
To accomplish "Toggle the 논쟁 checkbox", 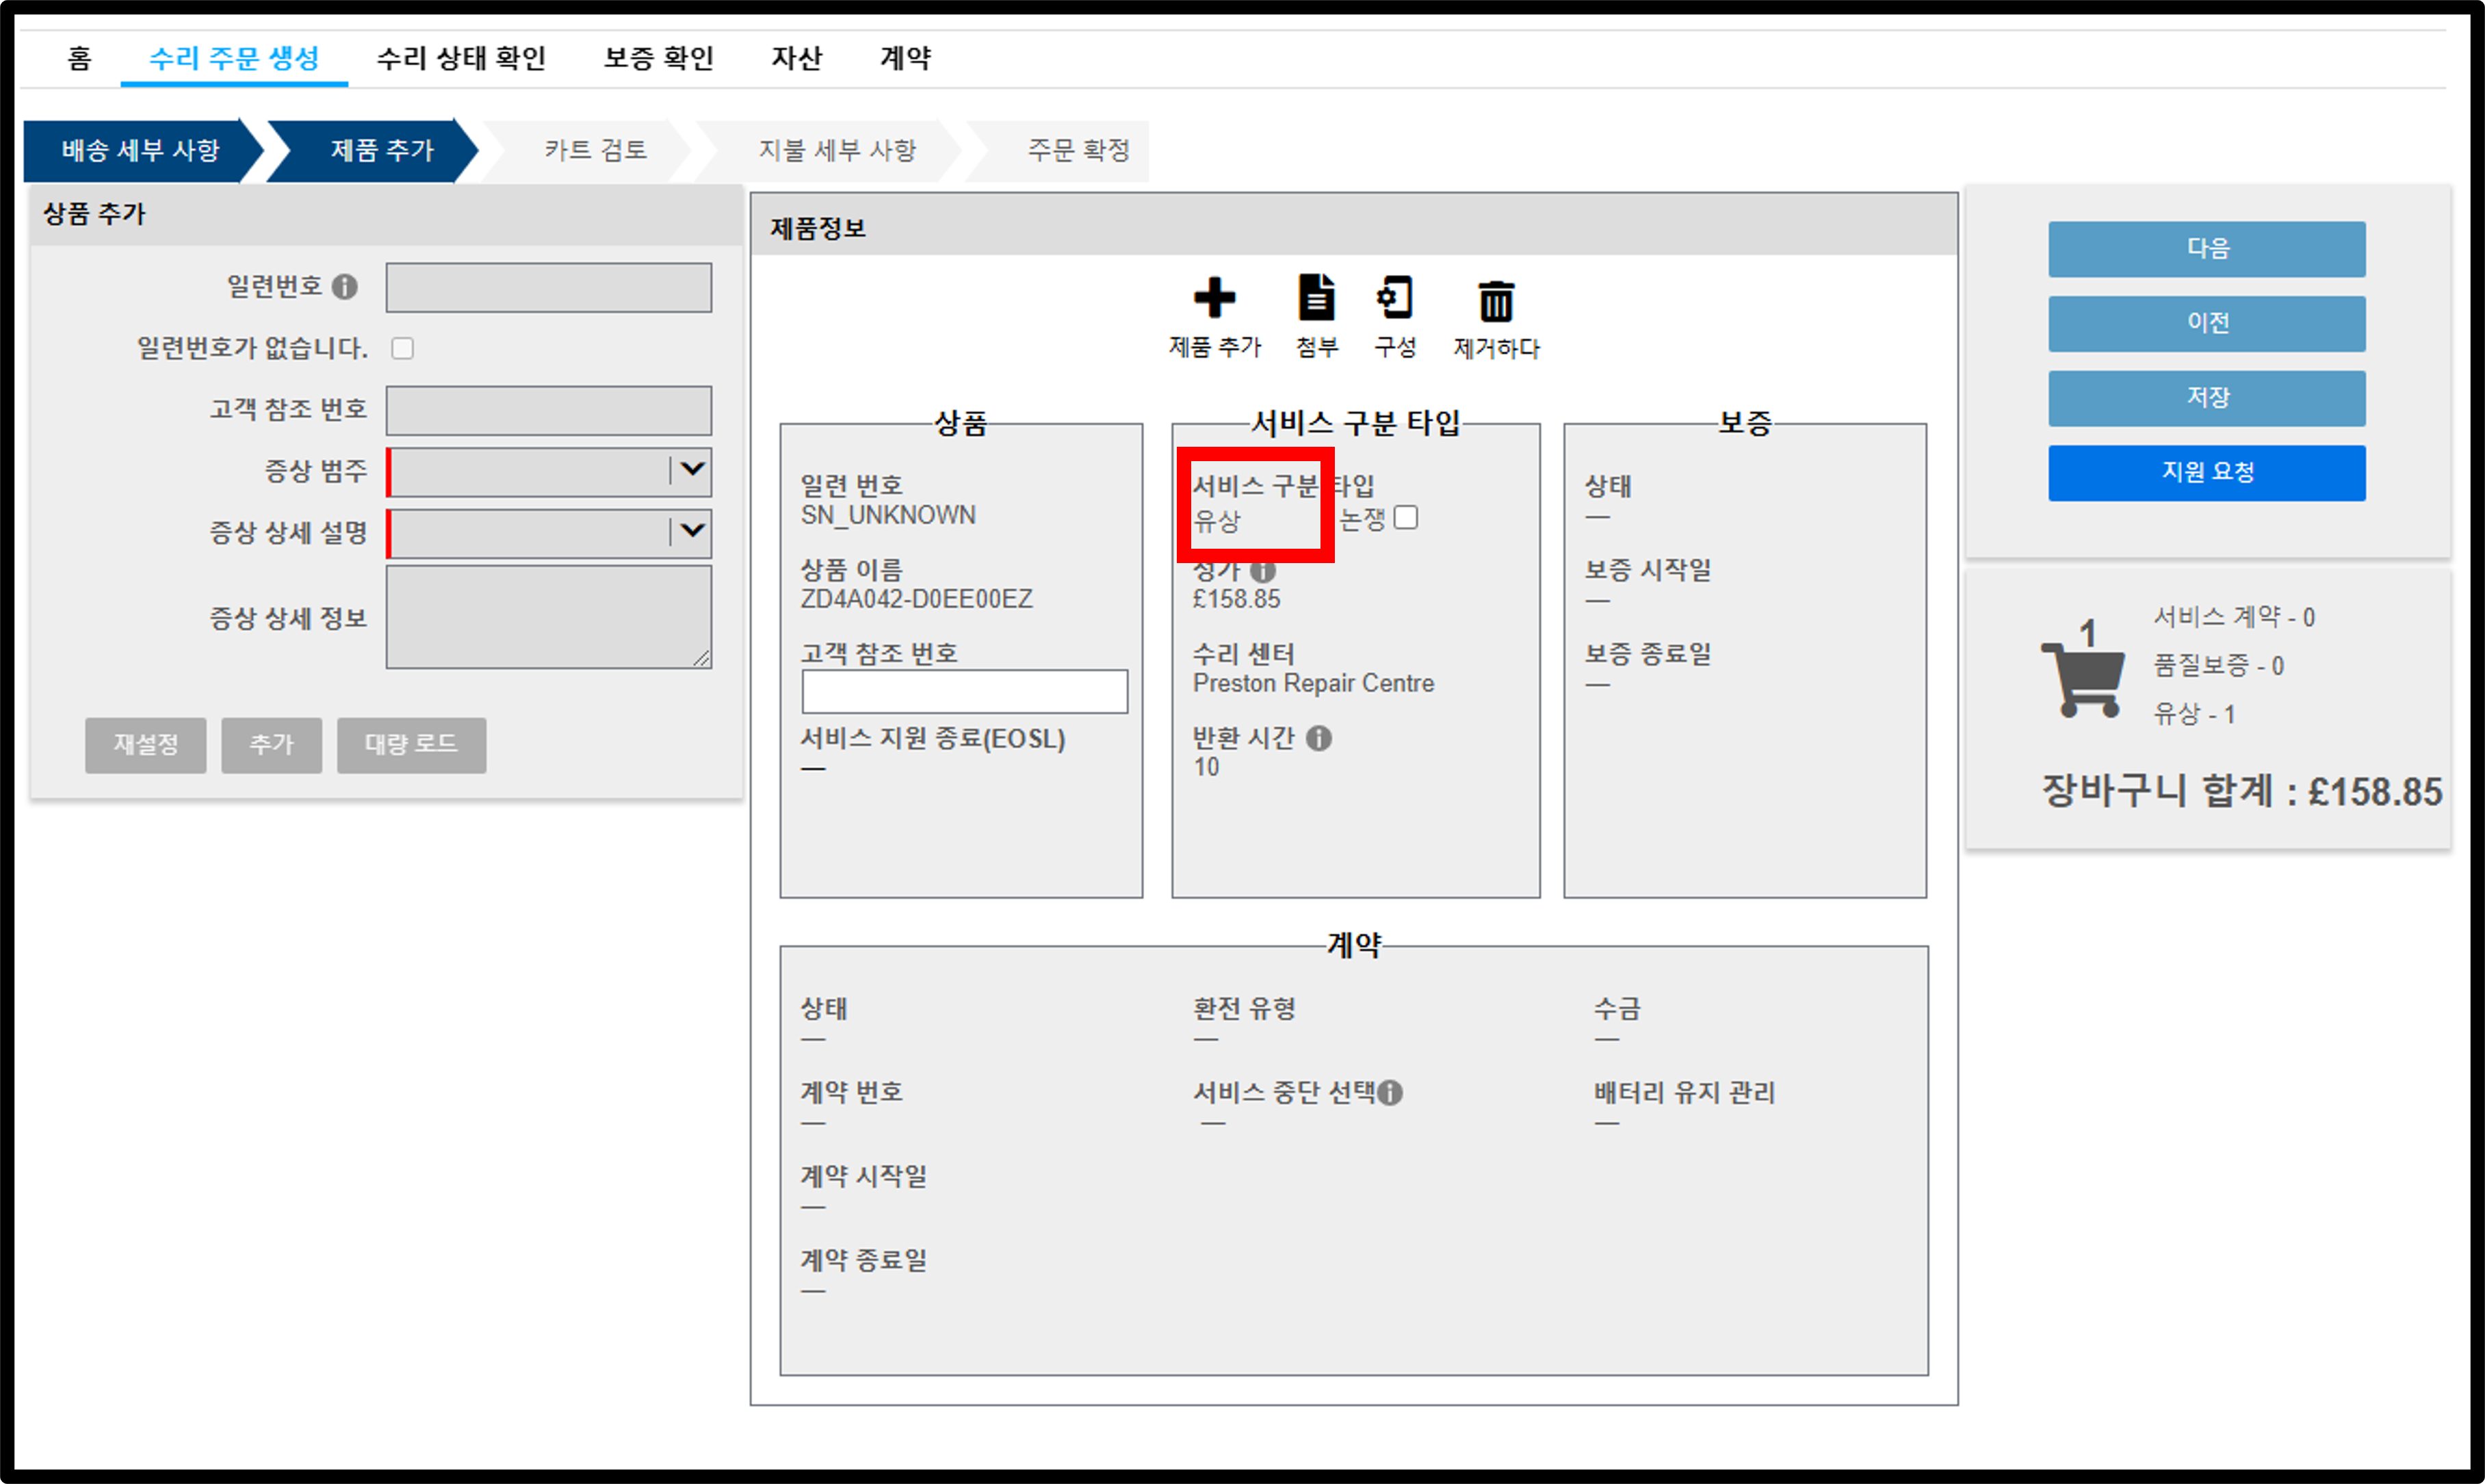I will click(1406, 517).
